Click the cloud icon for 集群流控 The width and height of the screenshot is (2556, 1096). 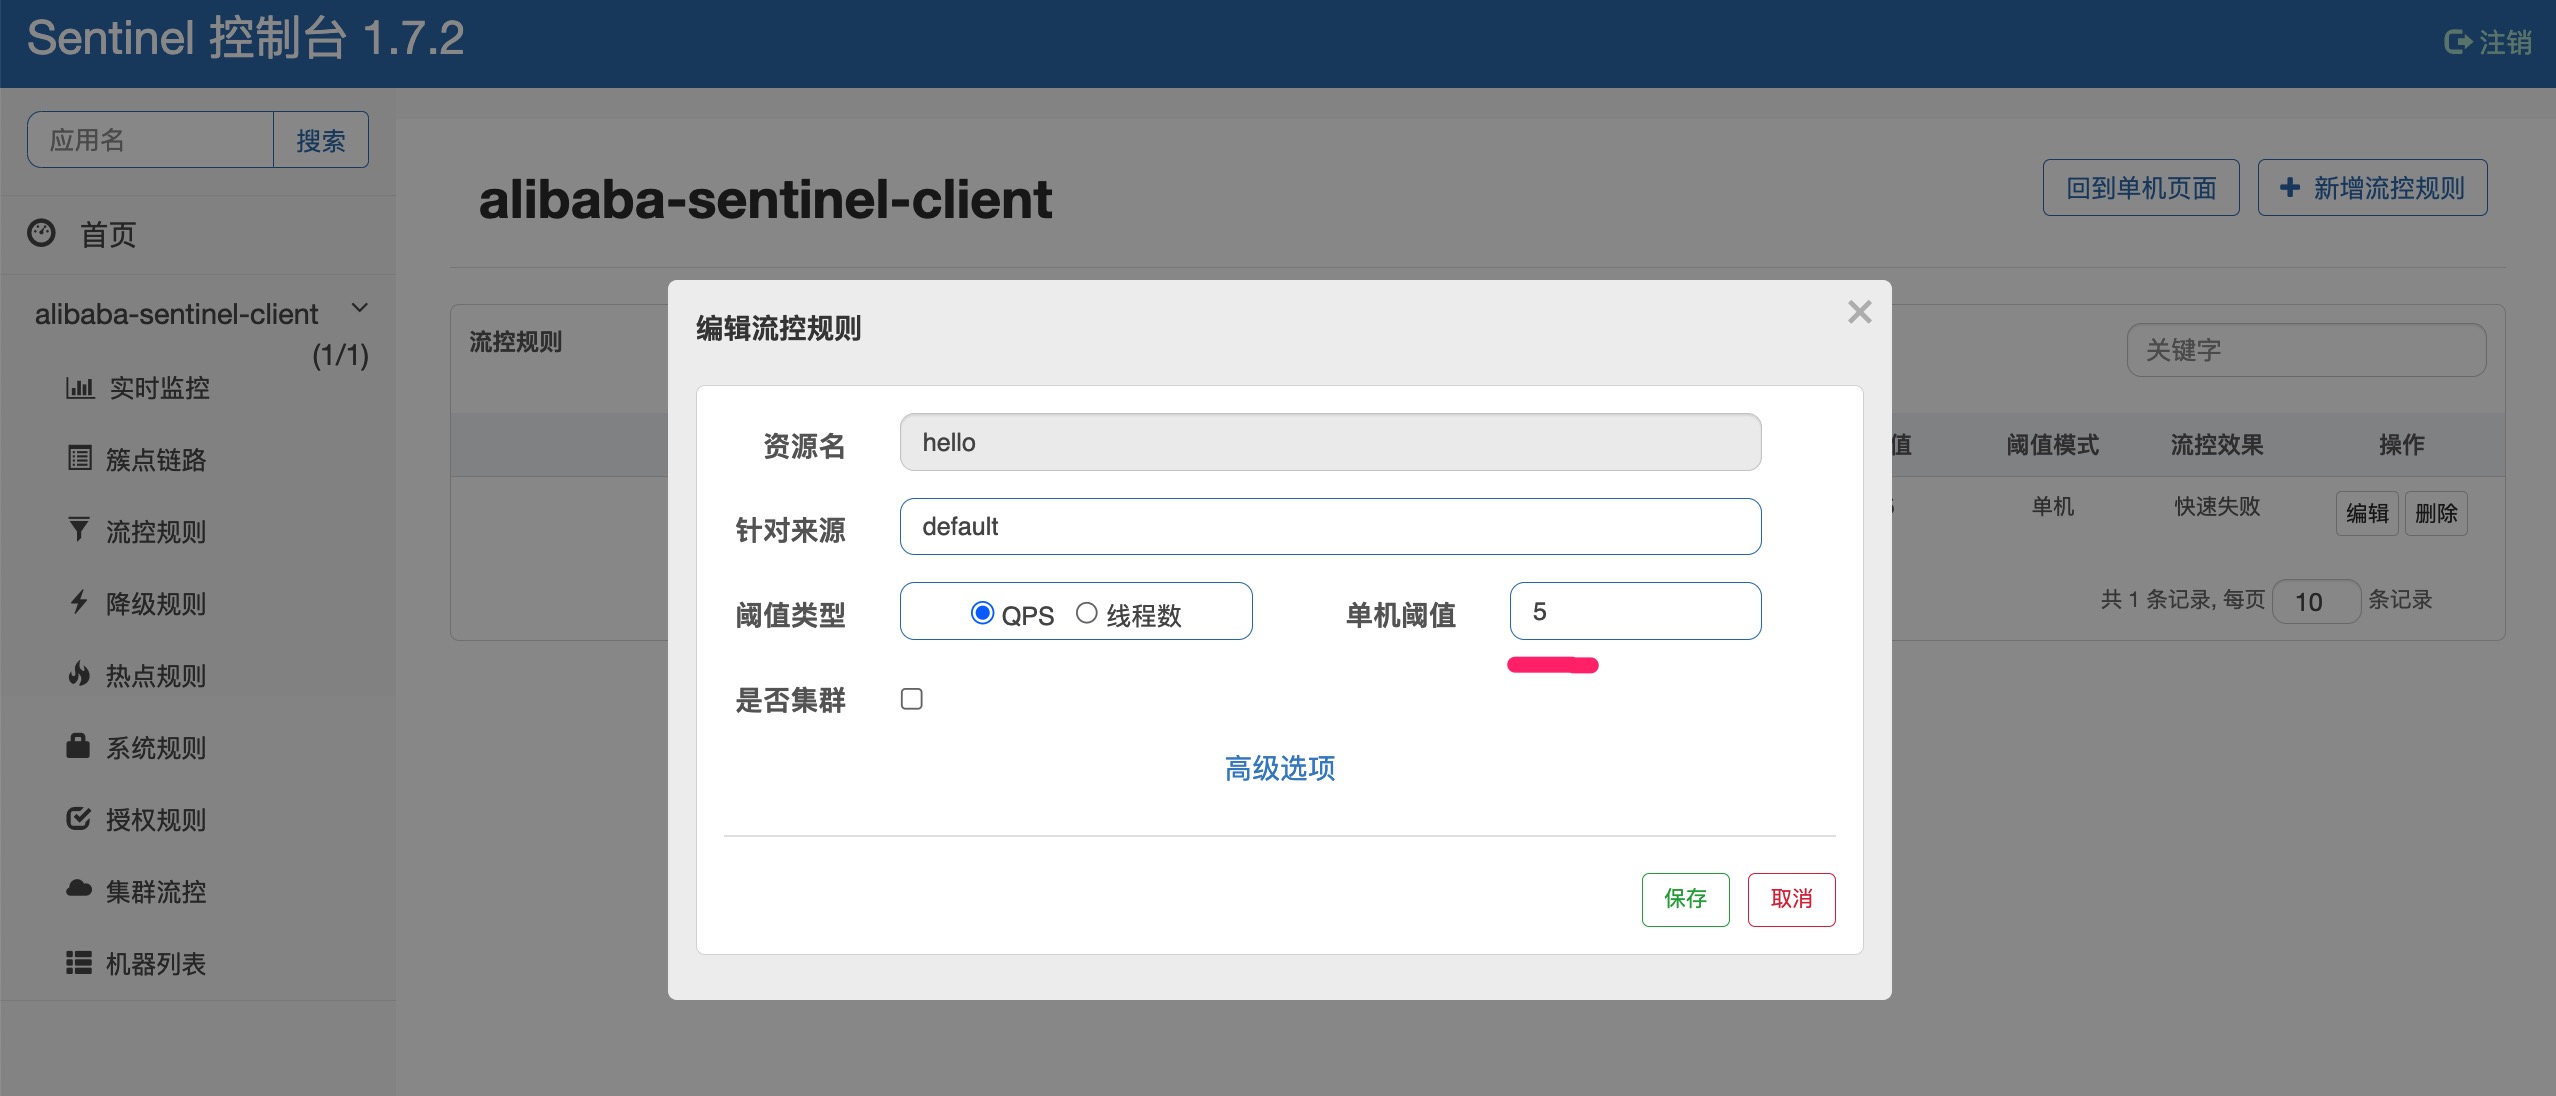pos(79,889)
